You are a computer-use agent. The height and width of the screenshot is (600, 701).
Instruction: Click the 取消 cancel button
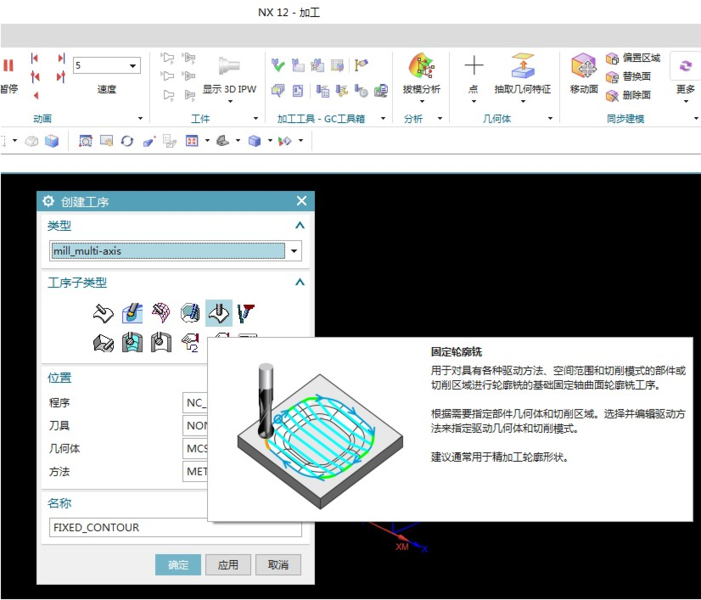click(278, 565)
